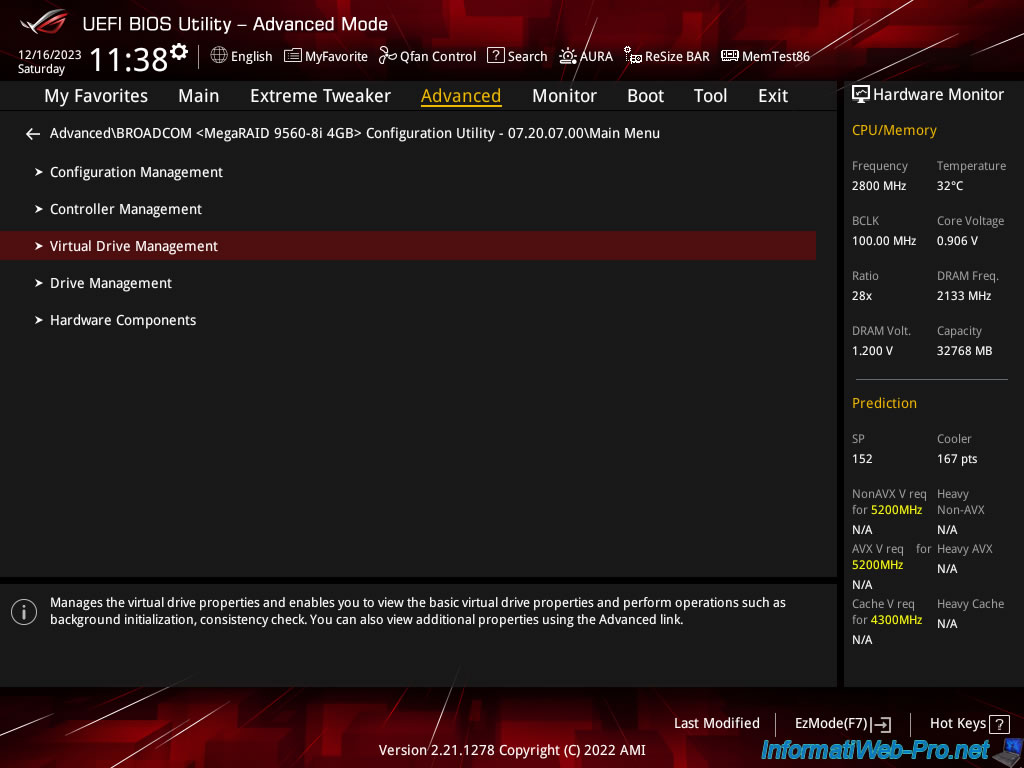Open the My Favorites tab

pos(96,96)
